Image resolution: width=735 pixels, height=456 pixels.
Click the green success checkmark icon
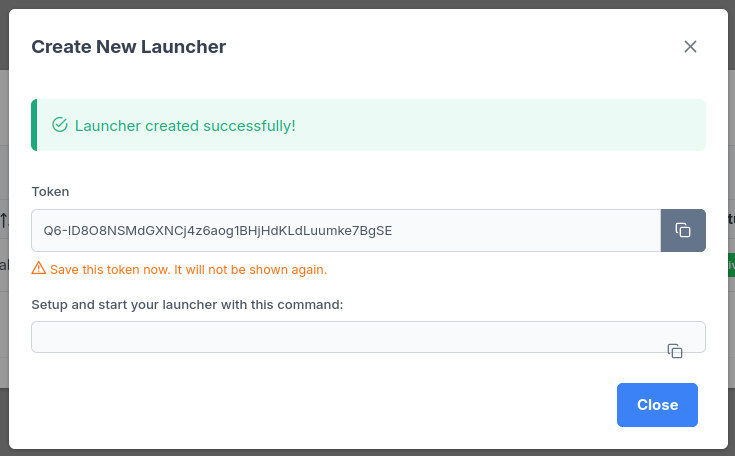(x=60, y=125)
